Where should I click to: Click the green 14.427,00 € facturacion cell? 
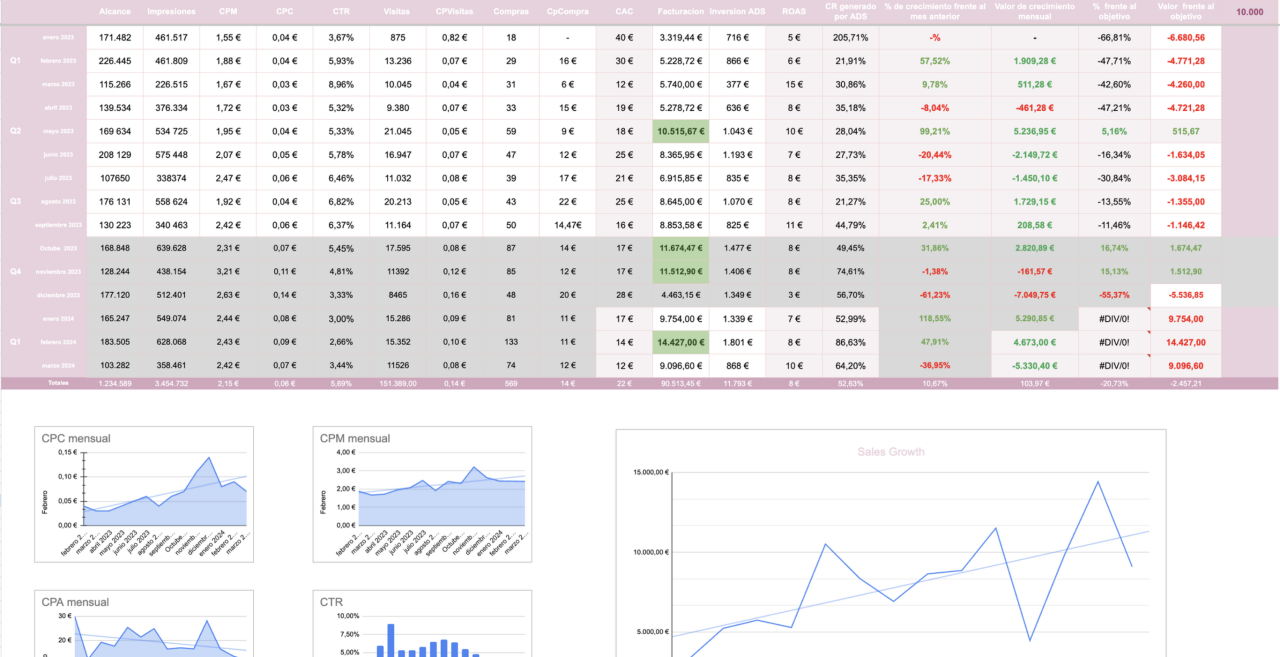pyautogui.click(x=680, y=342)
